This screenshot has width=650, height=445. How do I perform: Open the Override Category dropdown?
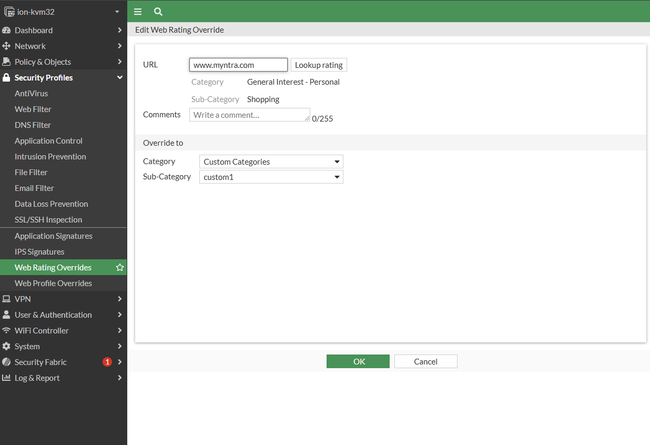click(x=271, y=162)
